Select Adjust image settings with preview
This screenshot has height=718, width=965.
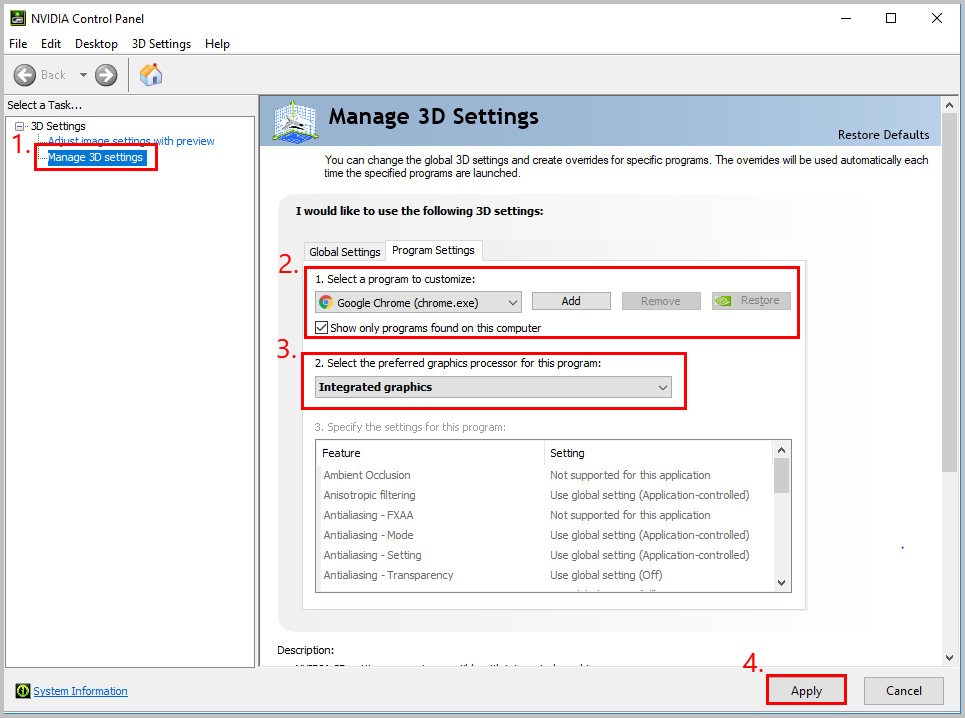pyautogui.click(x=131, y=141)
